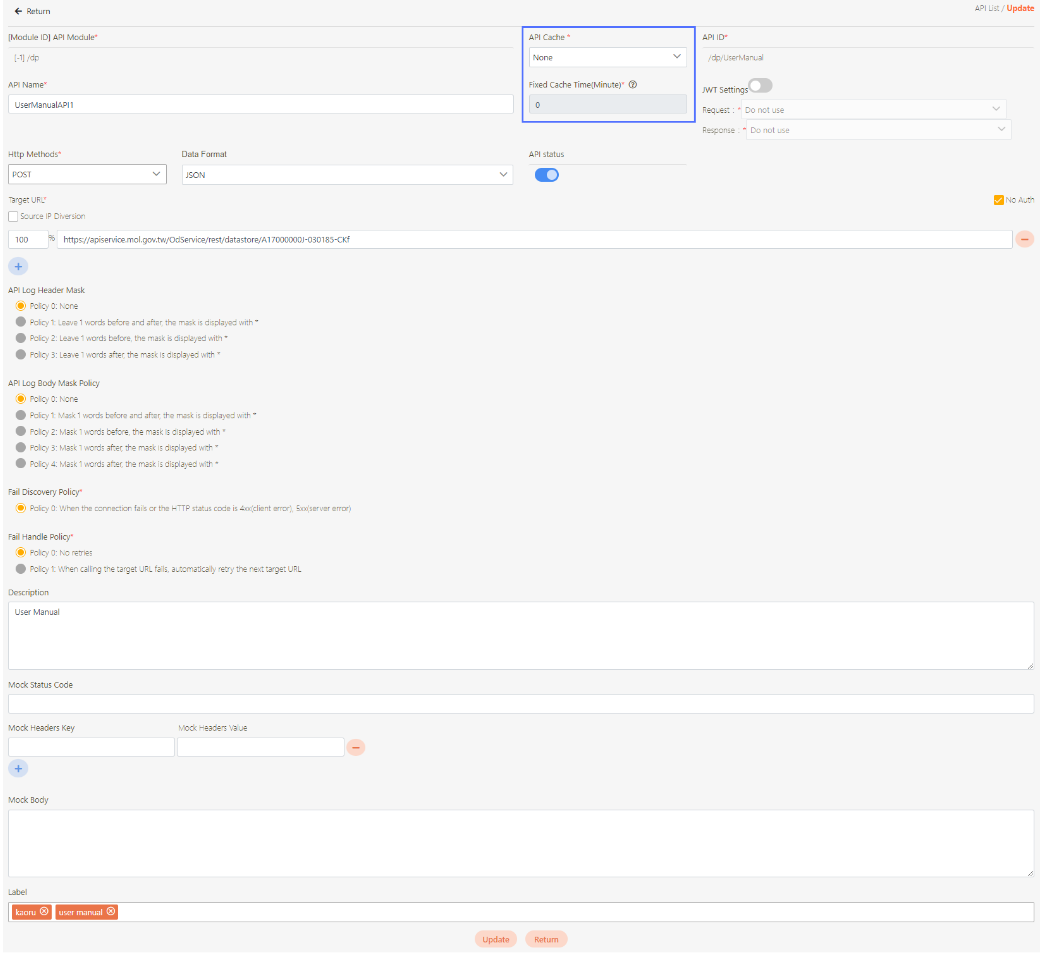Viewport: 1042px width, 954px height.
Task: Disable the API status switch
Action: coord(547,175)
